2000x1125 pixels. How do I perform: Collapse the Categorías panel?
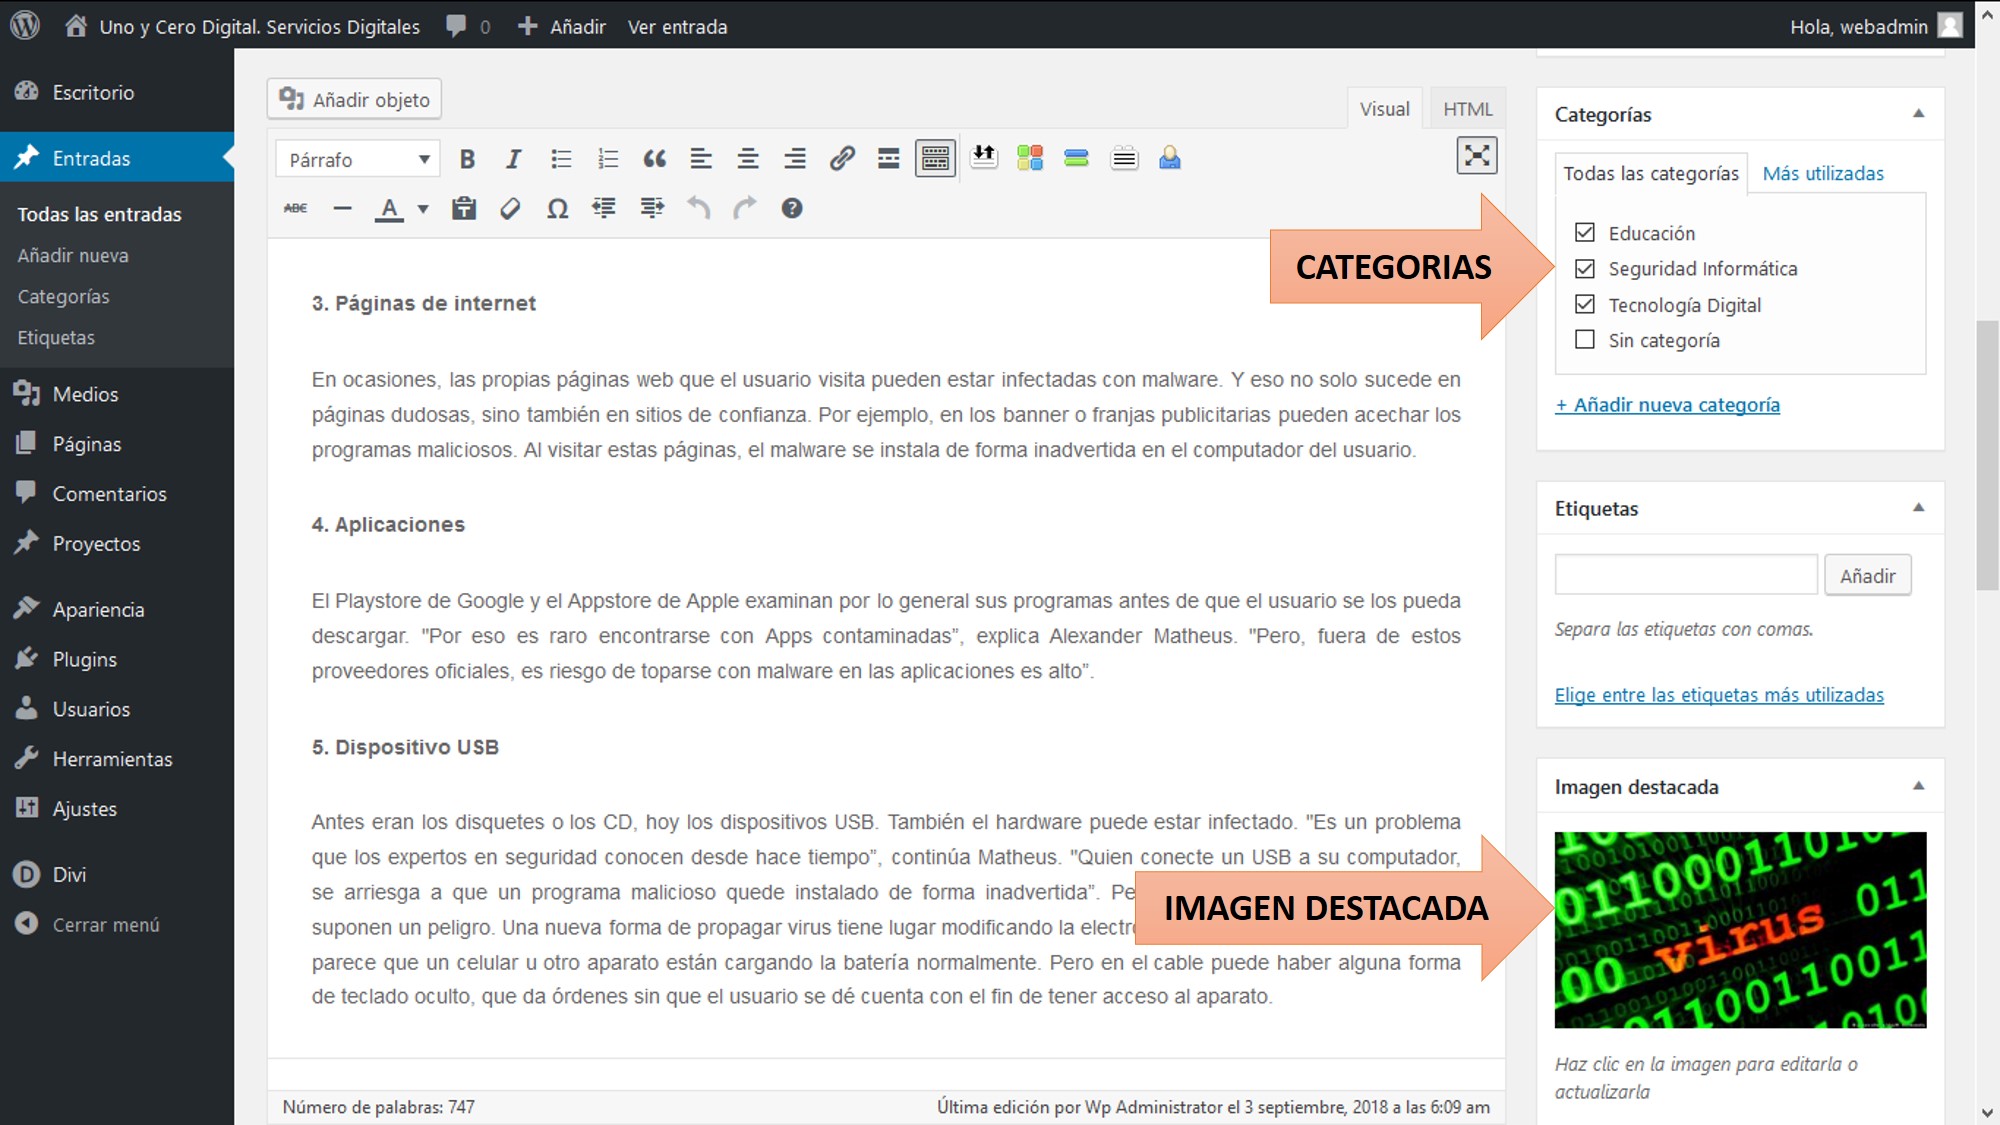pos(1918,114)
